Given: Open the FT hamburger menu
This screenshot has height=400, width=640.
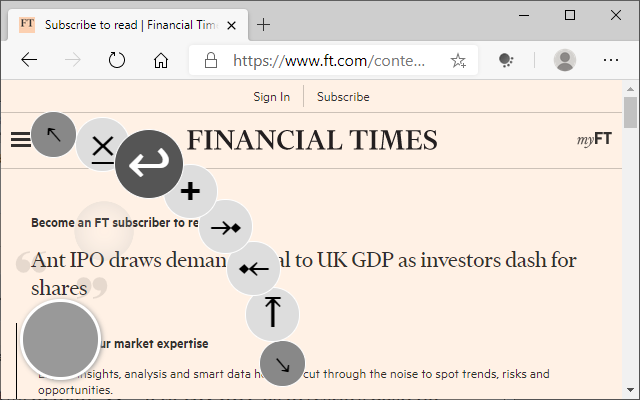Looking at the screenshot, I should [x=20, y=140].
